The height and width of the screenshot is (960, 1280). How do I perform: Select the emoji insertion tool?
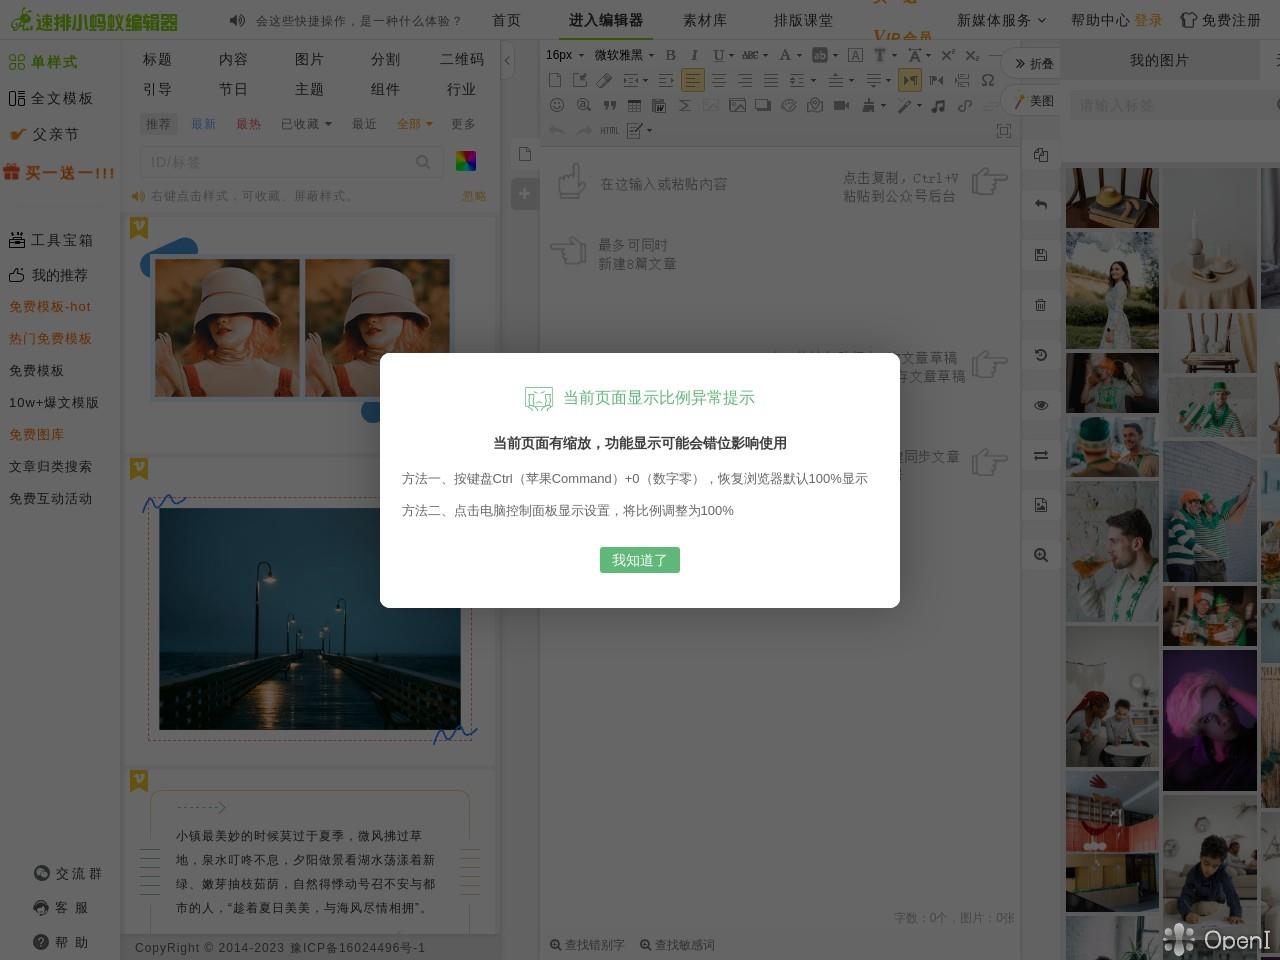(558, 105)
